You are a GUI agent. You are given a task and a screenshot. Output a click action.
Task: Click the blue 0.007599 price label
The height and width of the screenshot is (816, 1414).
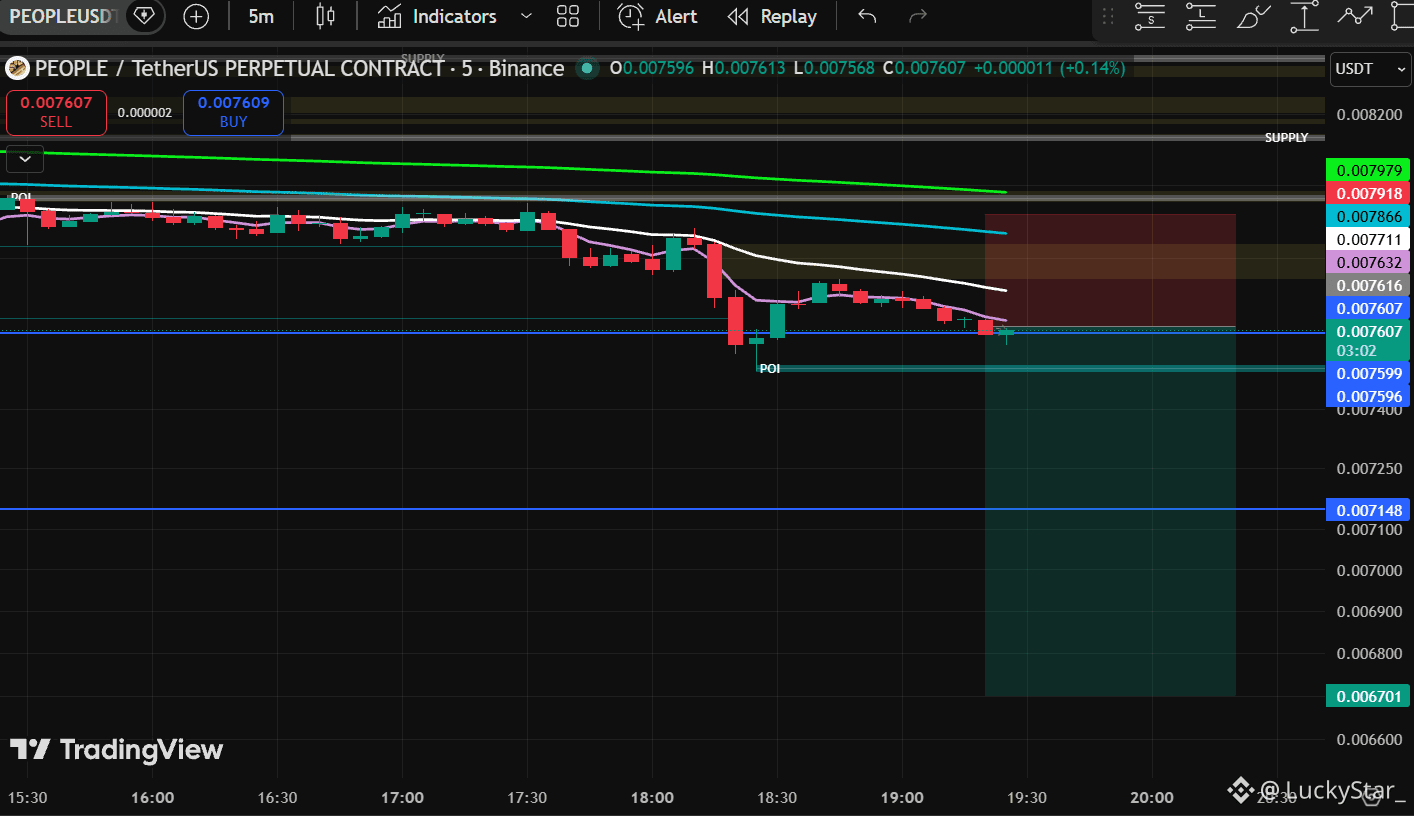1367,373
